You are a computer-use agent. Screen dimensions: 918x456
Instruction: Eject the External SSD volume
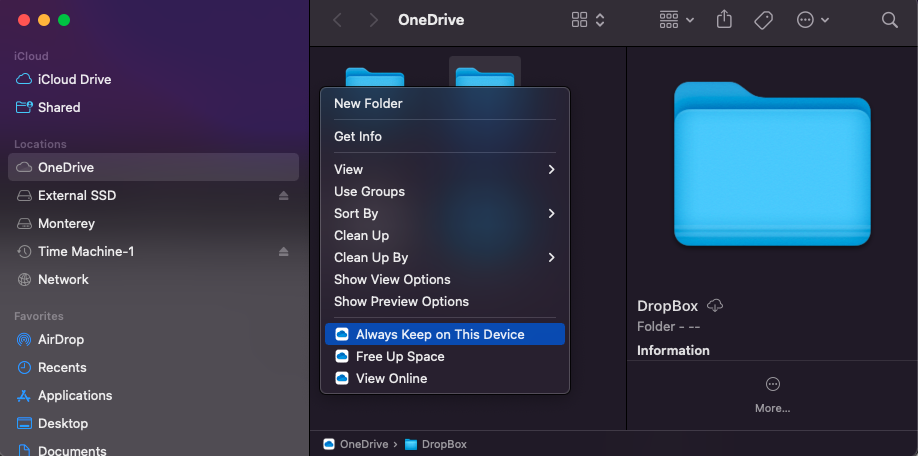tap(284, 196)
